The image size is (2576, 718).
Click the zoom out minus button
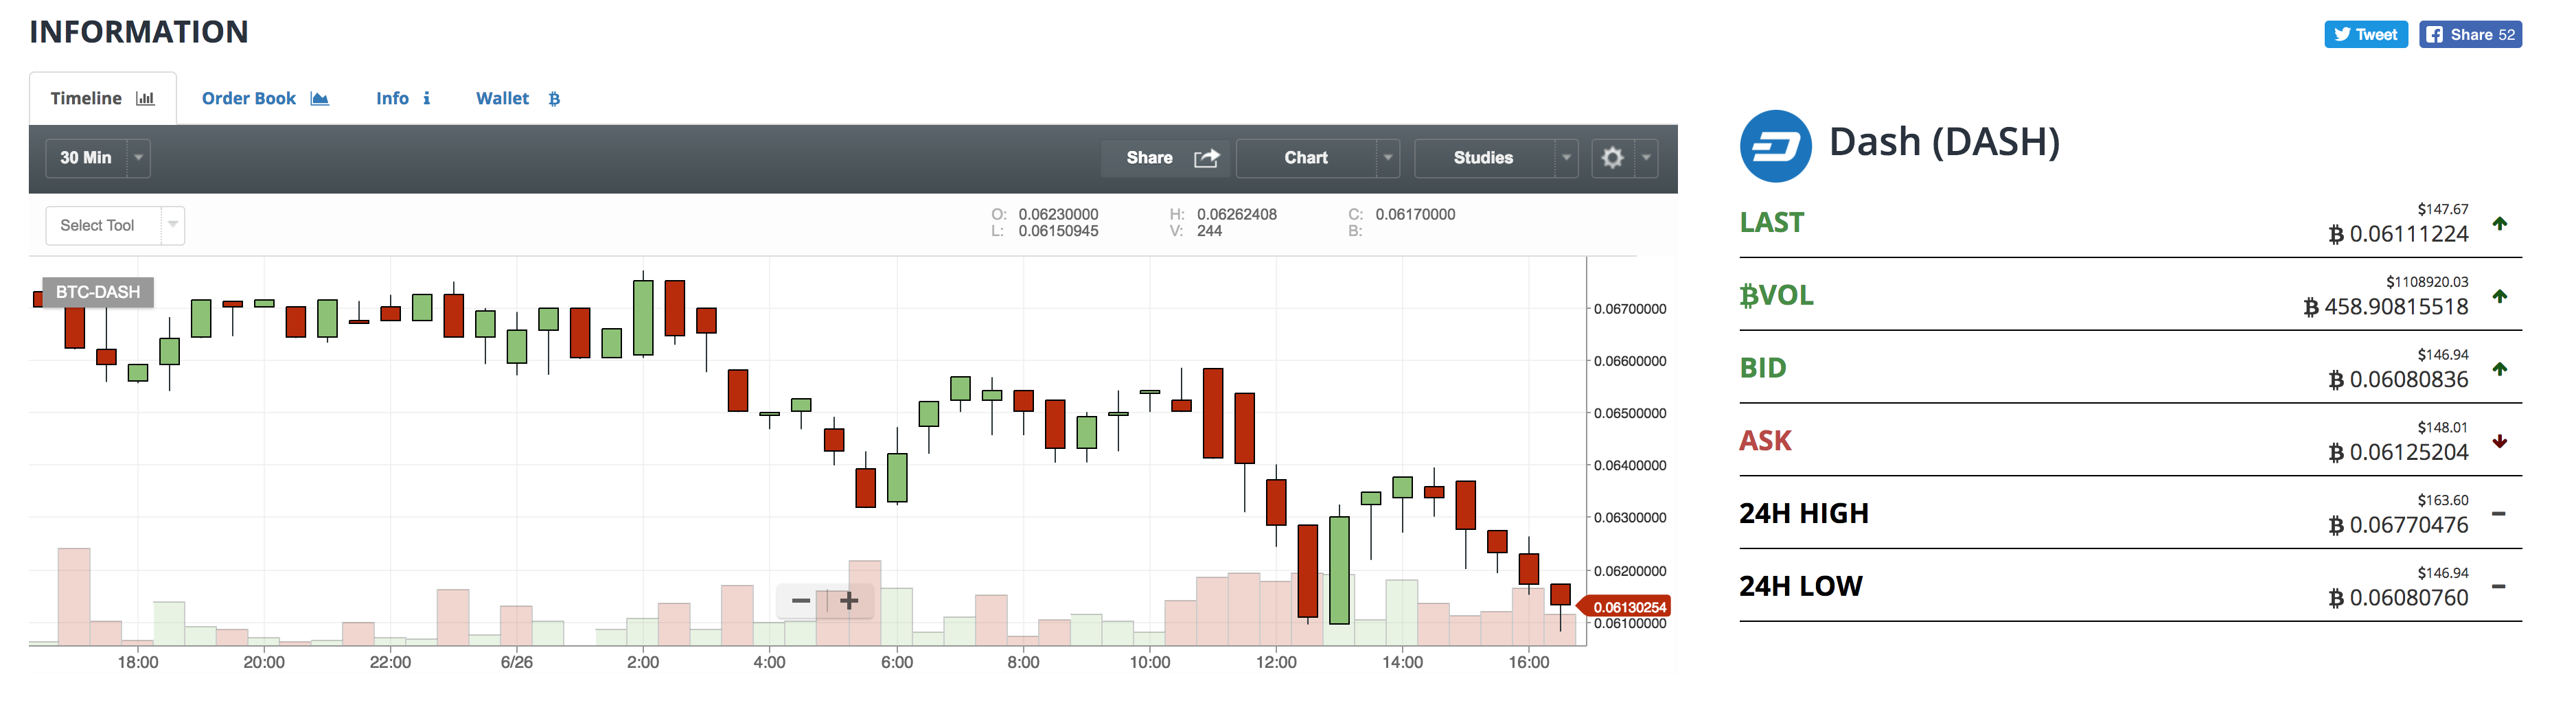pyautogui.click(x=800, y=601)
